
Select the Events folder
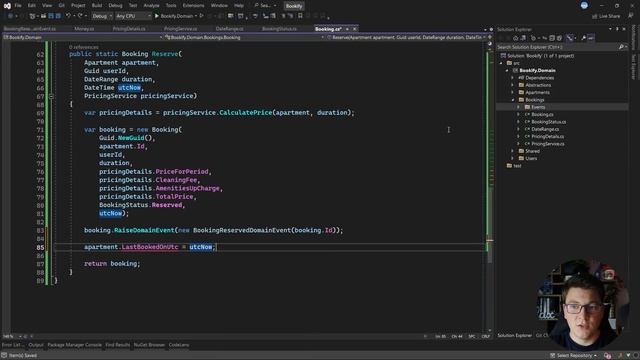coord(538,107)
